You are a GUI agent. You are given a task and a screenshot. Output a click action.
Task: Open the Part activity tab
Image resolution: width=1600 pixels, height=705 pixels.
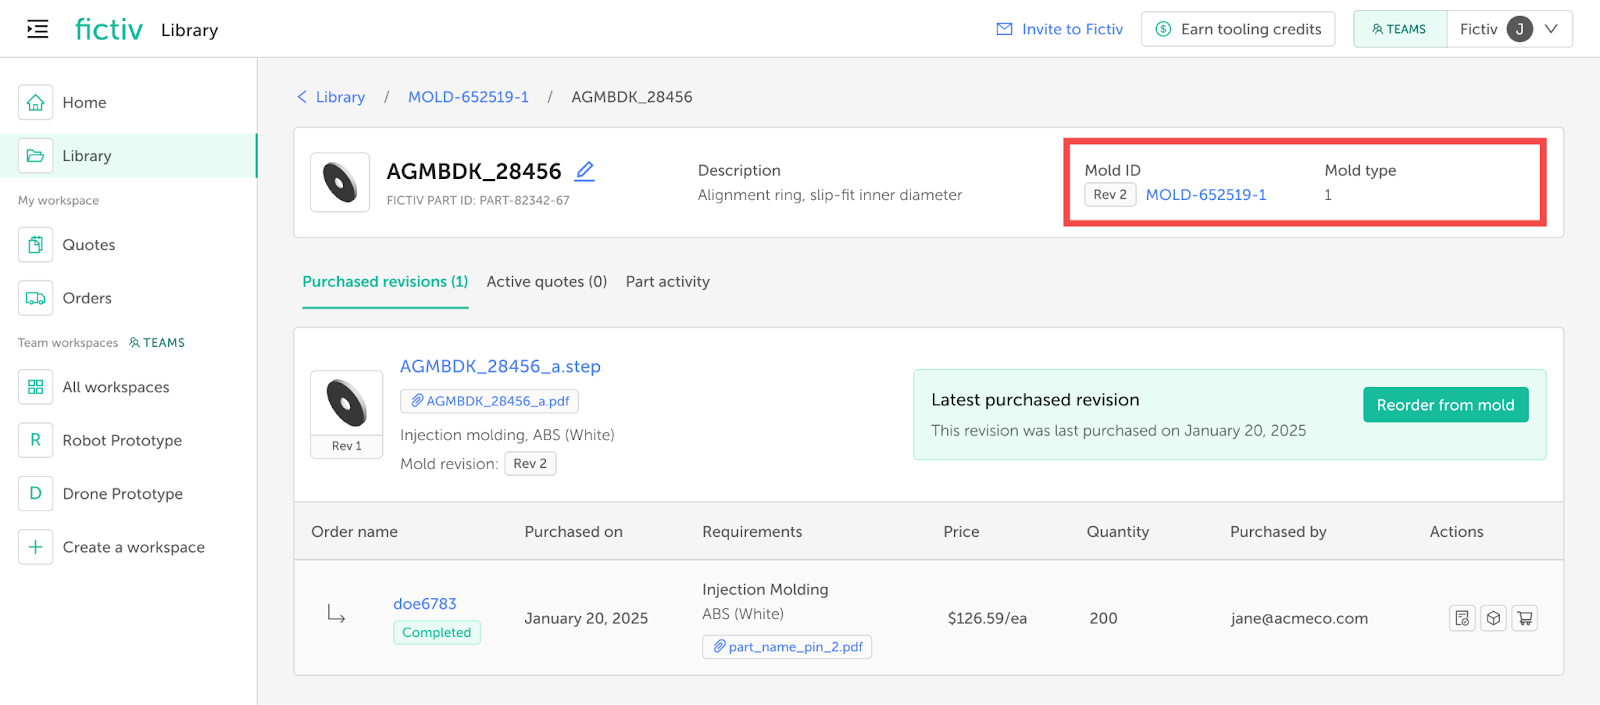pyautogui.click(x=667, y=282)
